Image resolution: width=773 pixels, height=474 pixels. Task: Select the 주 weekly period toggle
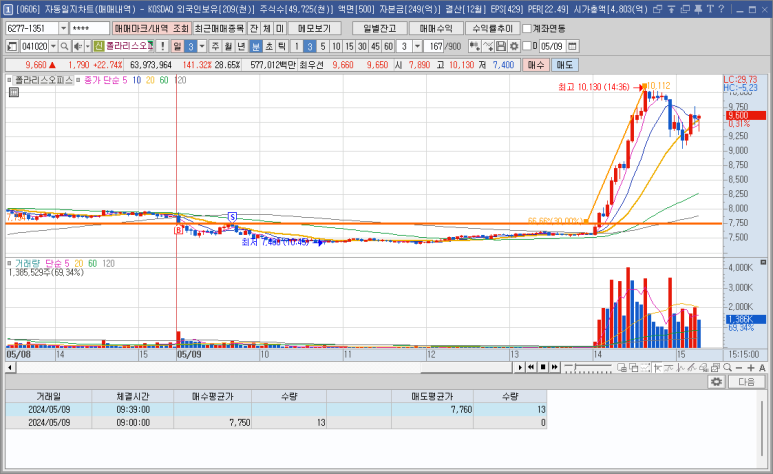click(x=215, y=46)
